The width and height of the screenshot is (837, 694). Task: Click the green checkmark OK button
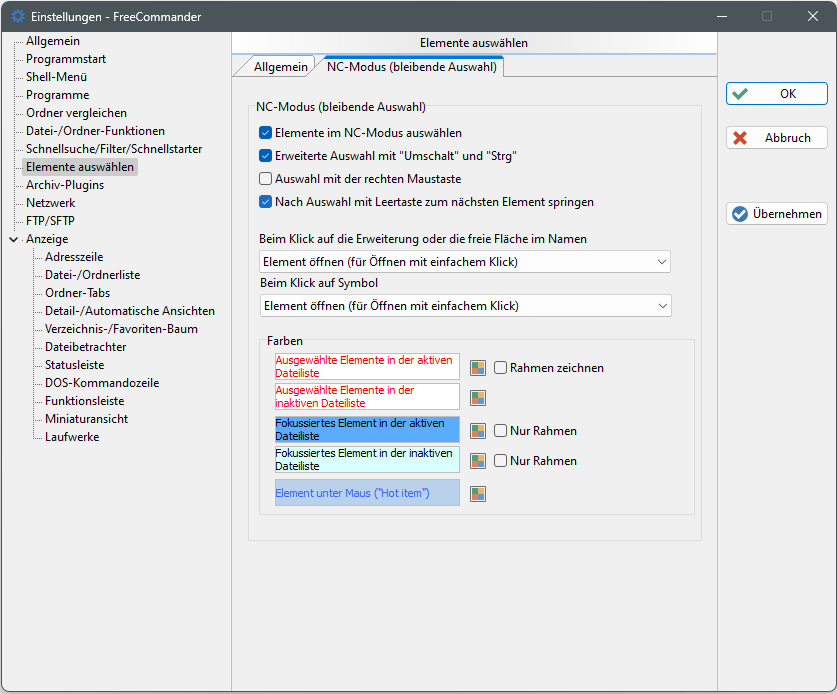(777, 93)
